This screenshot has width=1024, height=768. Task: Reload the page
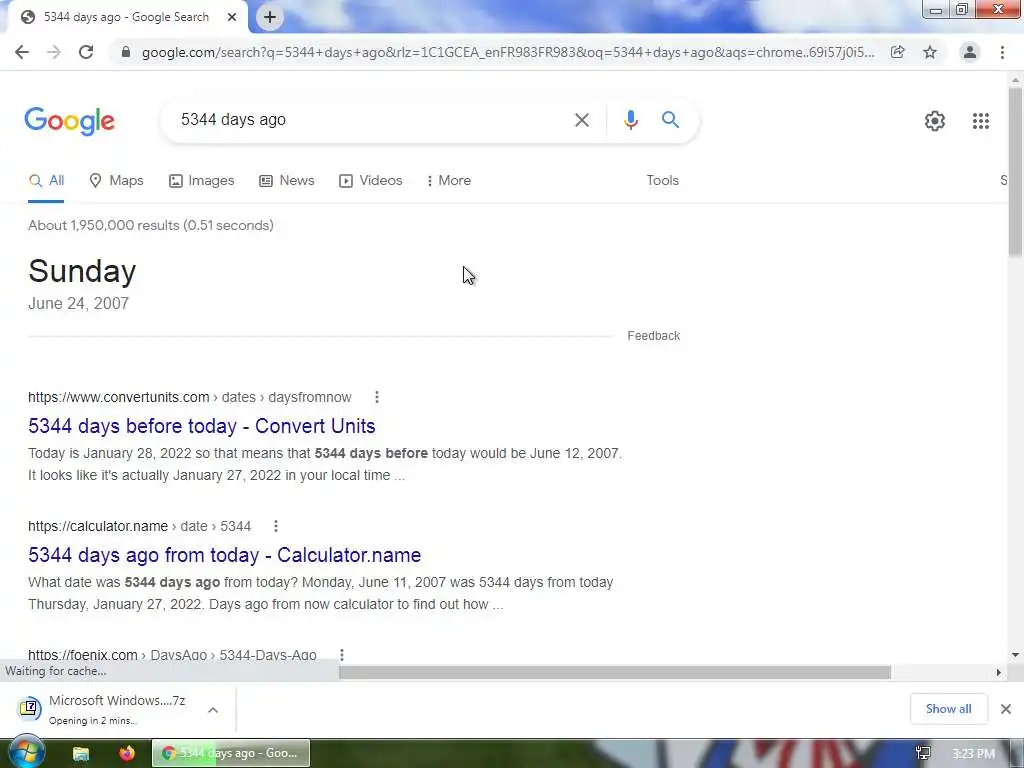pos(86,52)
